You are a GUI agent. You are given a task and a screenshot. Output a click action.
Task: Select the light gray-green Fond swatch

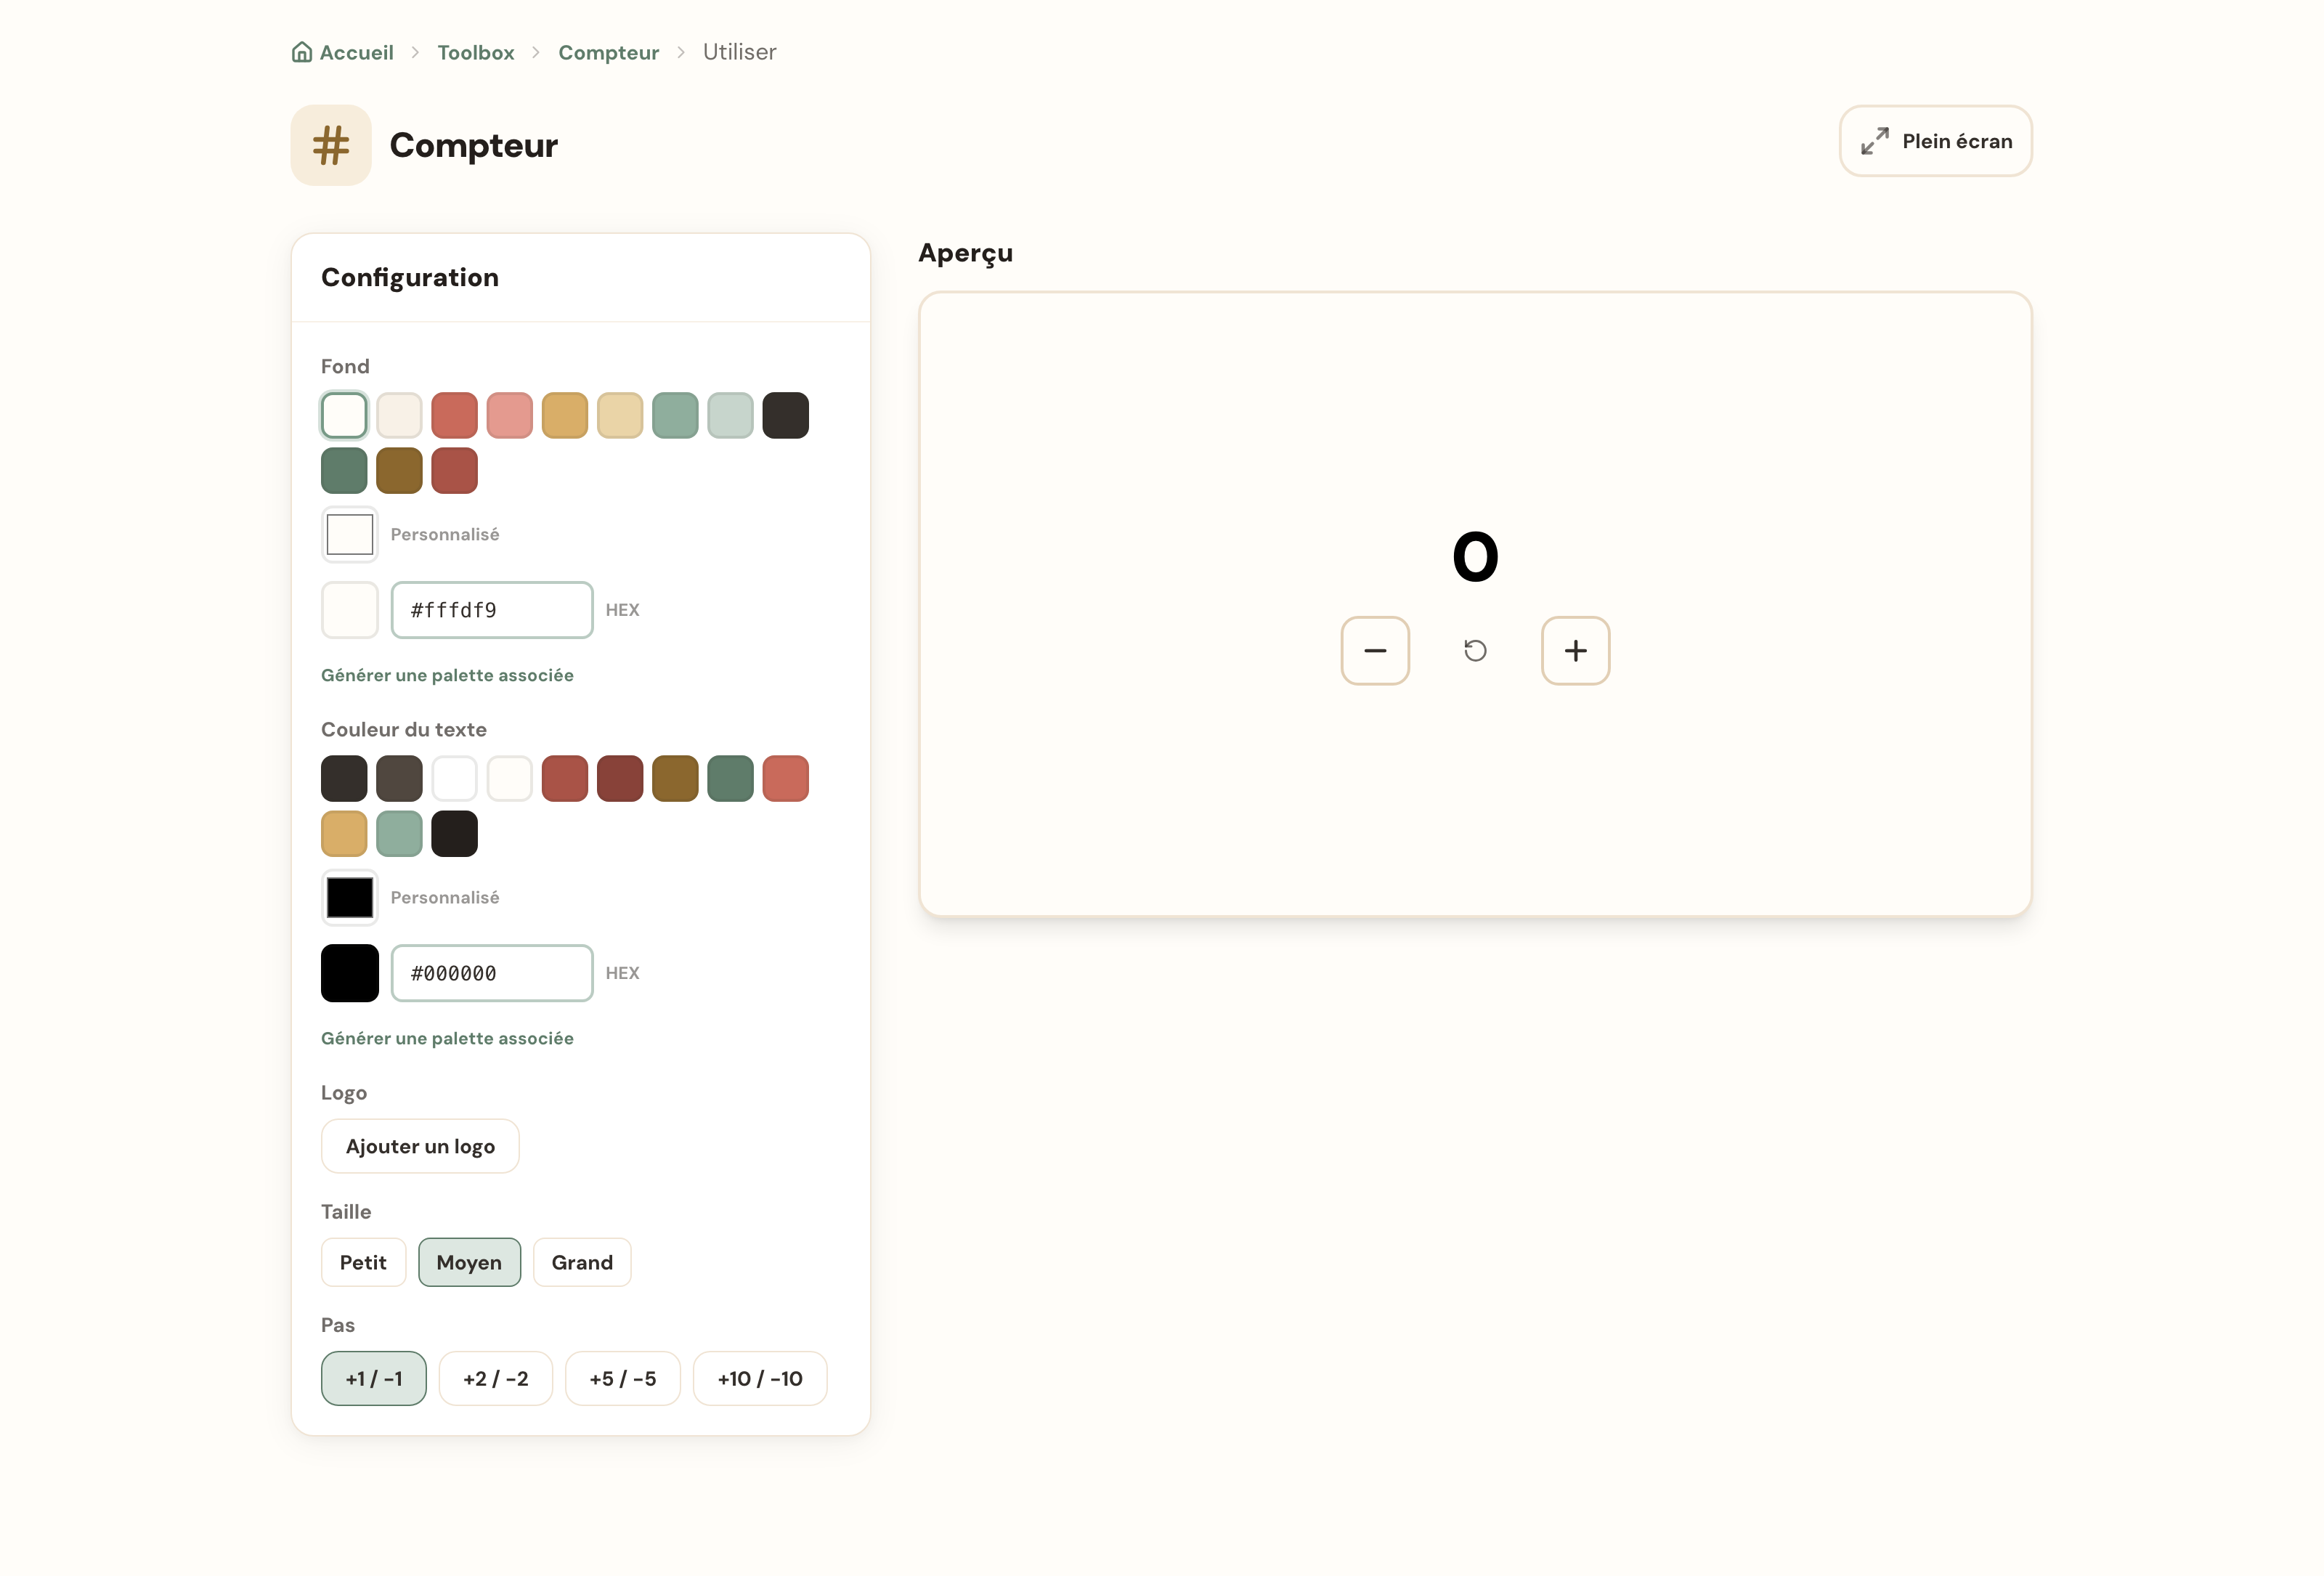coord(730,415)
